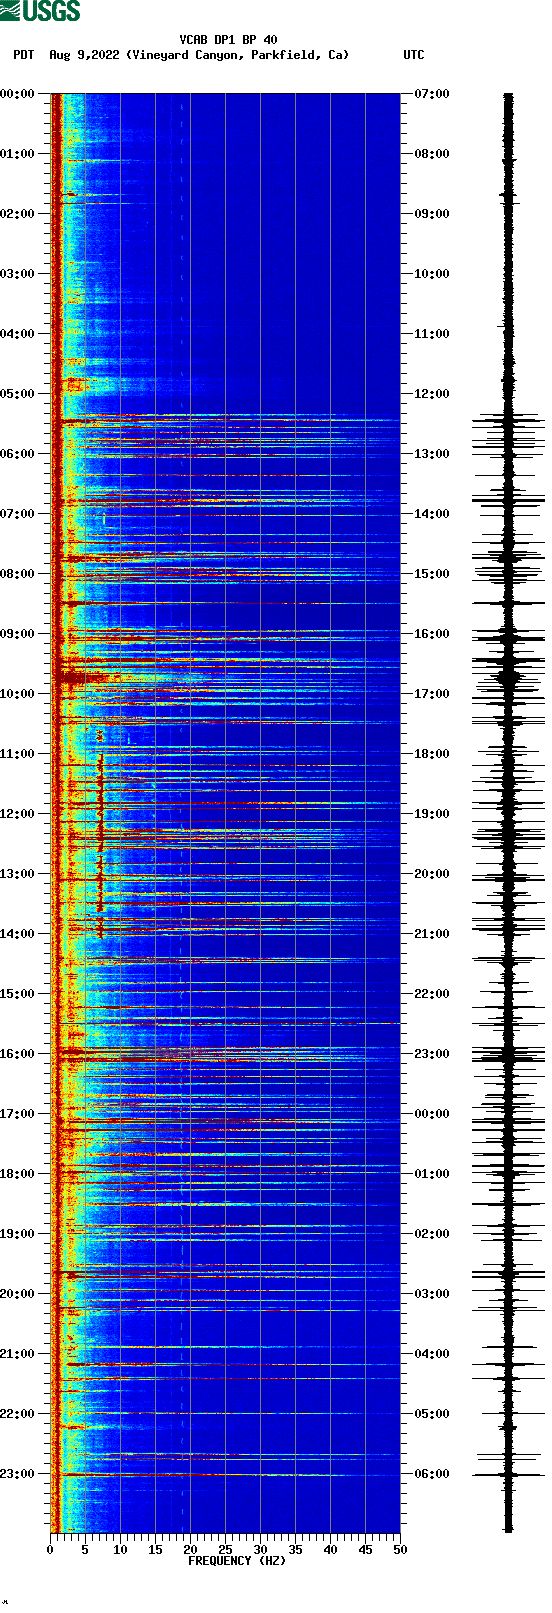Click the 03:00 label on the UTC axis
This screenshot has width=552, height=1613.
pyautogui.click(x=432, y=1294)
